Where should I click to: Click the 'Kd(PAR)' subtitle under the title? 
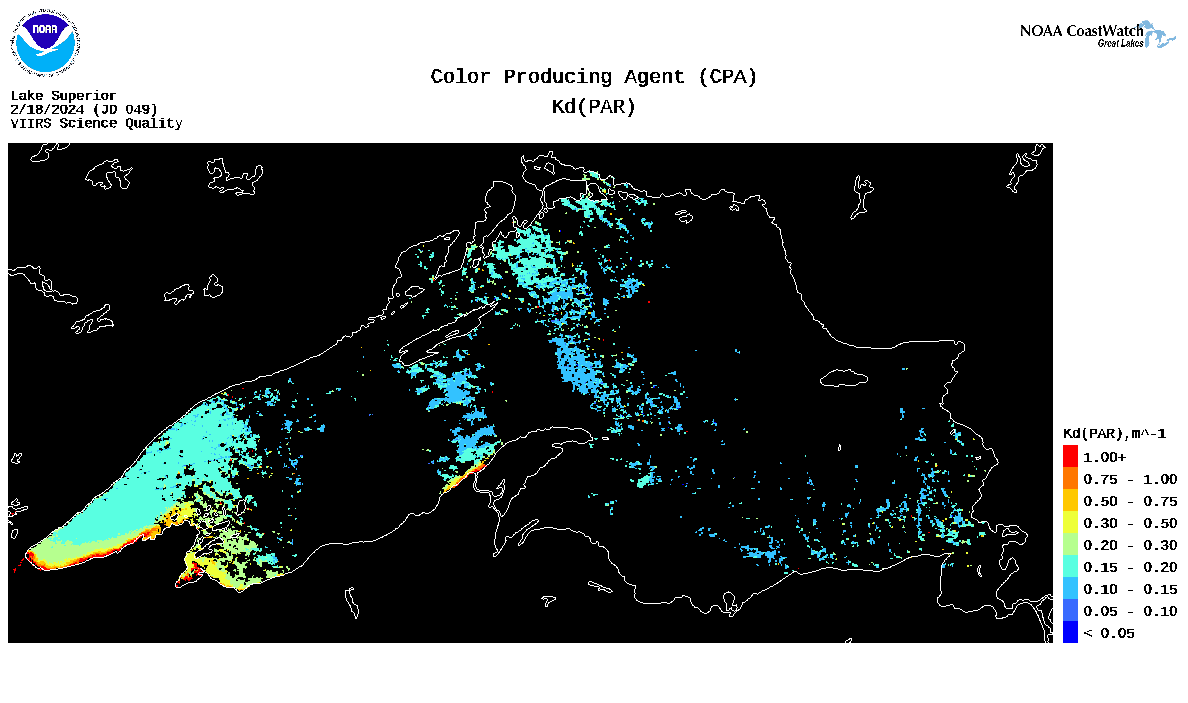click(594, 107)
